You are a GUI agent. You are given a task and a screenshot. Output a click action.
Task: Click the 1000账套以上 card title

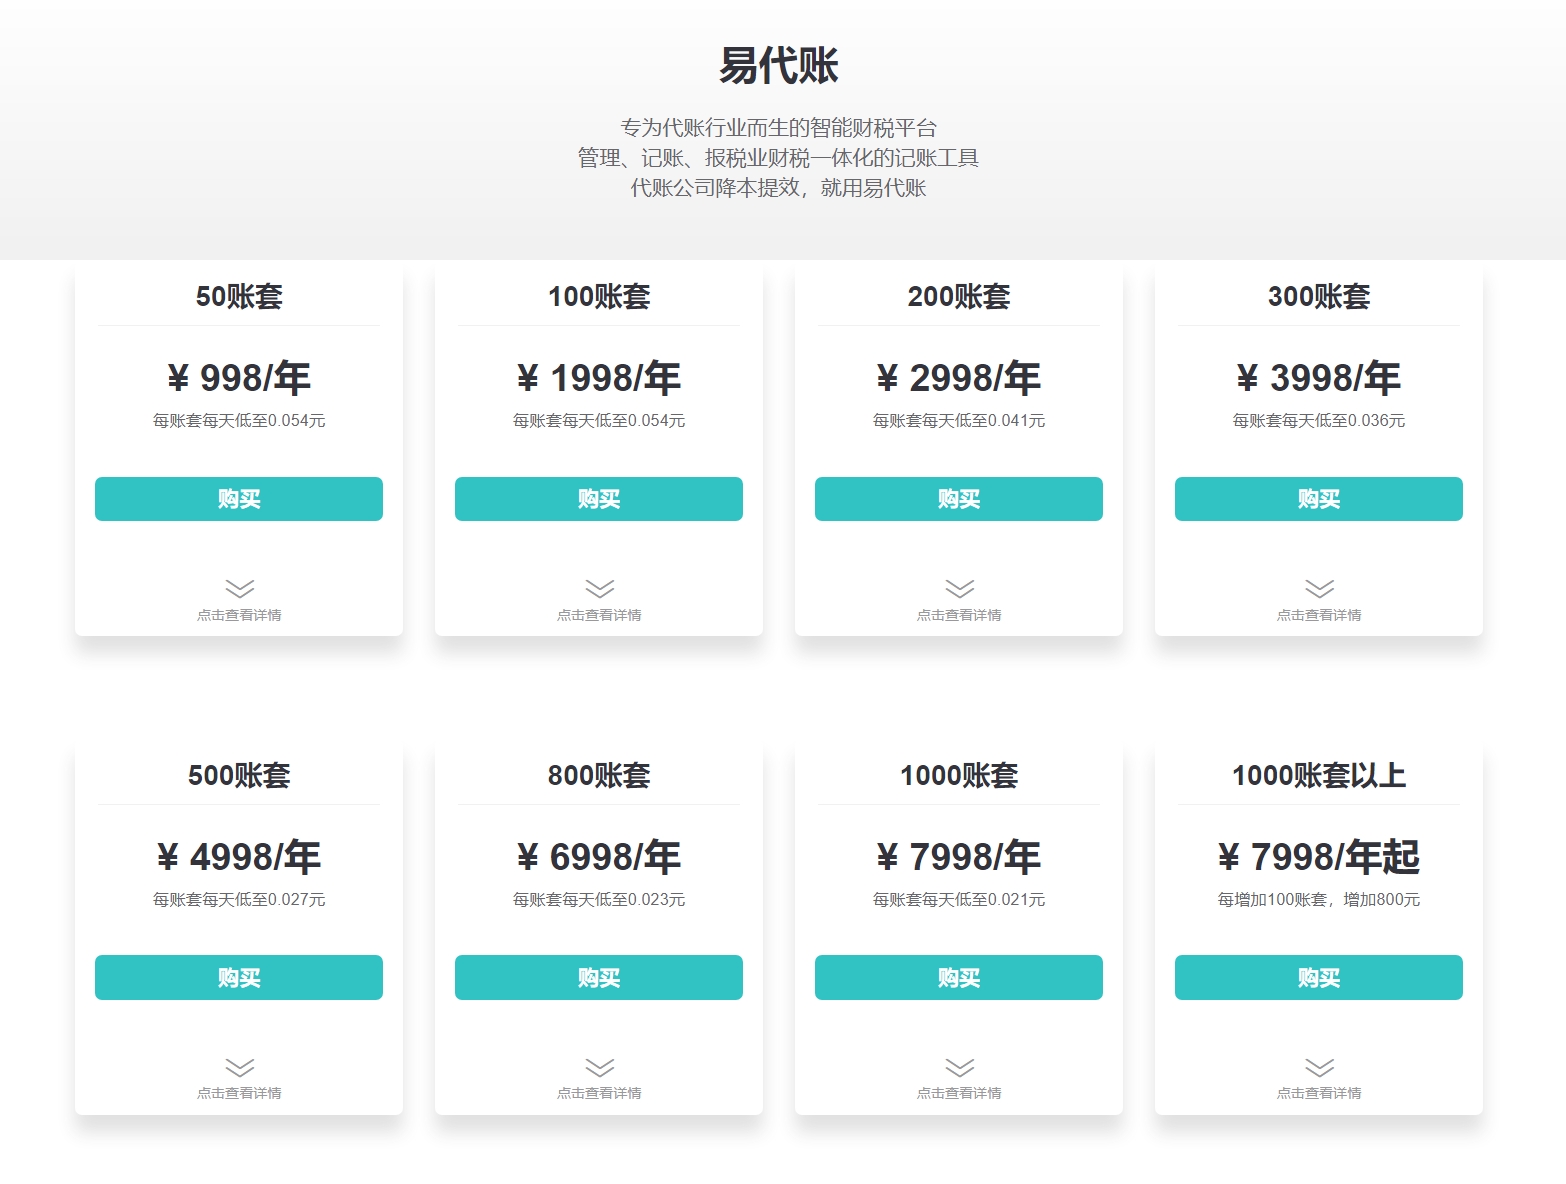point(1319,775)
